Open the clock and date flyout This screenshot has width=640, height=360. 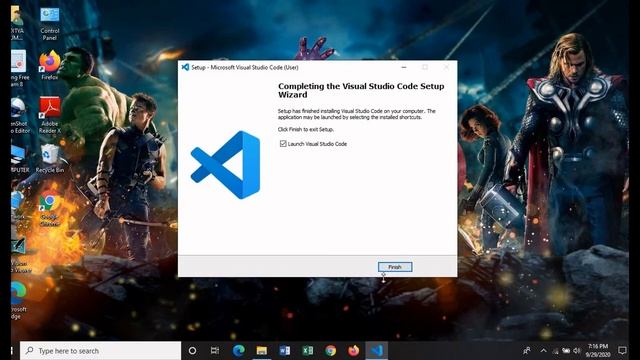tap(598, 351)
